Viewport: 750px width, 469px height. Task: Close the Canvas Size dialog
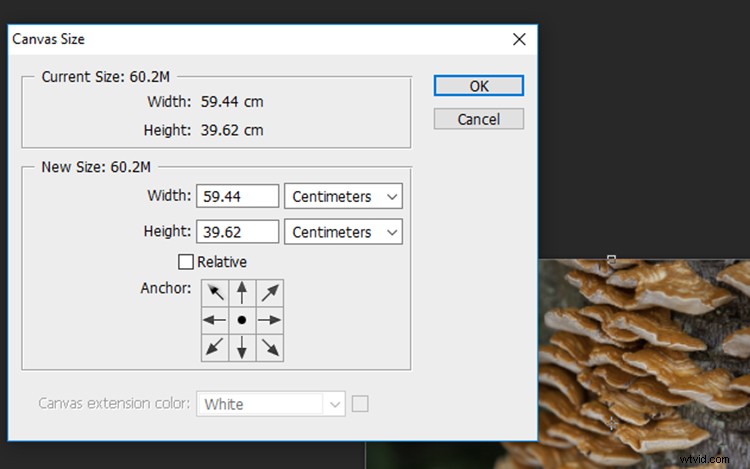click(x=519, y=40)
